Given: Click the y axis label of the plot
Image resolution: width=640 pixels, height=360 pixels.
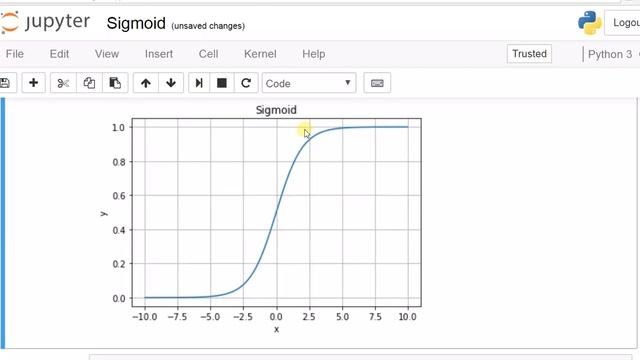Looking at the screenshot, I should [104, 213].
